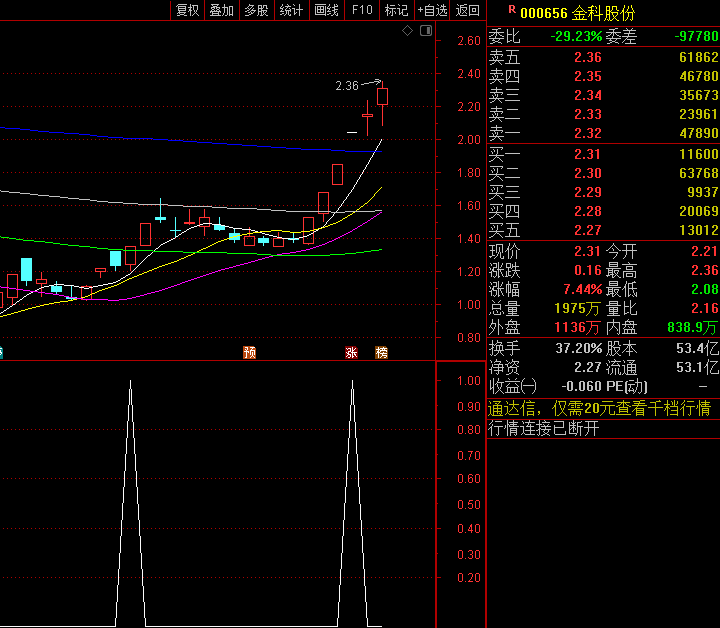Activate the 画线 drawing tools

(x=326, y=10)
